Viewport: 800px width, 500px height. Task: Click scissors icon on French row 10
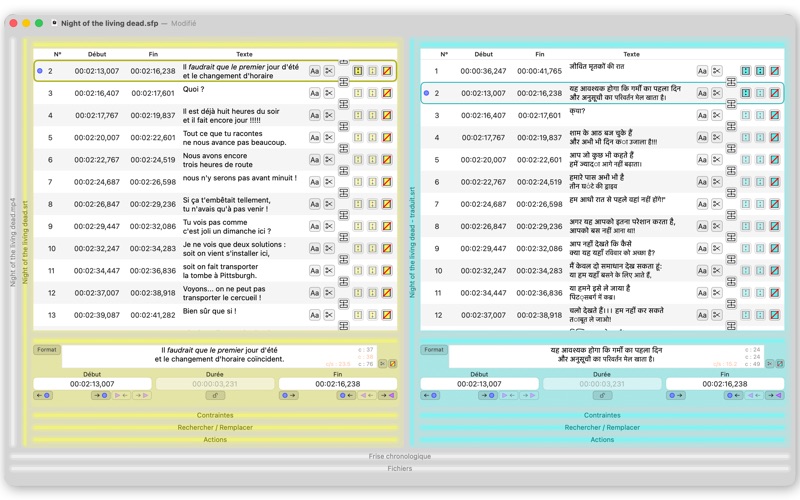click(329, 248)
